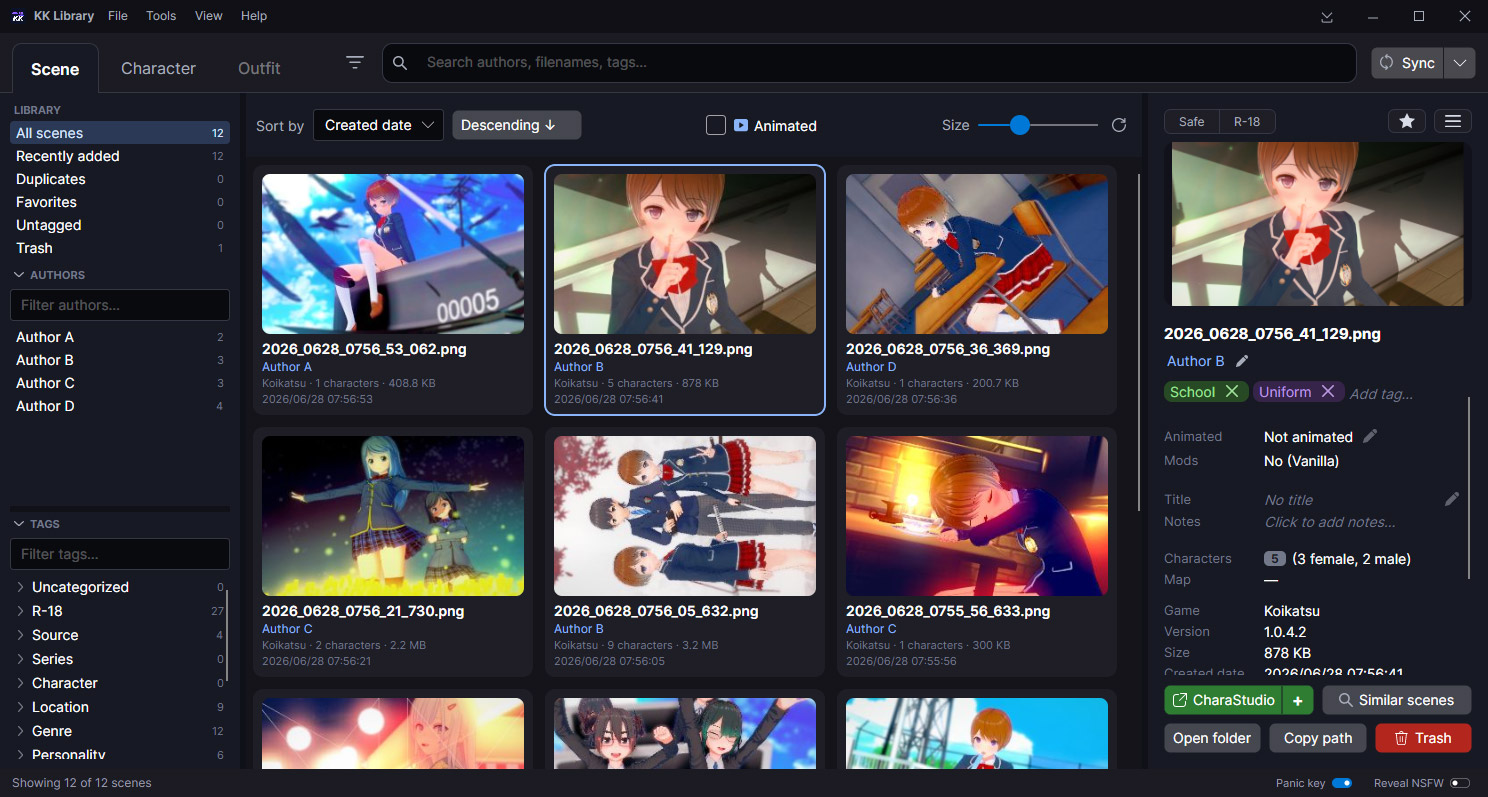Edit the Animated status with pencil icon
The width and height of the screenshot is (1488, 797).
[x=1371, y=436]
